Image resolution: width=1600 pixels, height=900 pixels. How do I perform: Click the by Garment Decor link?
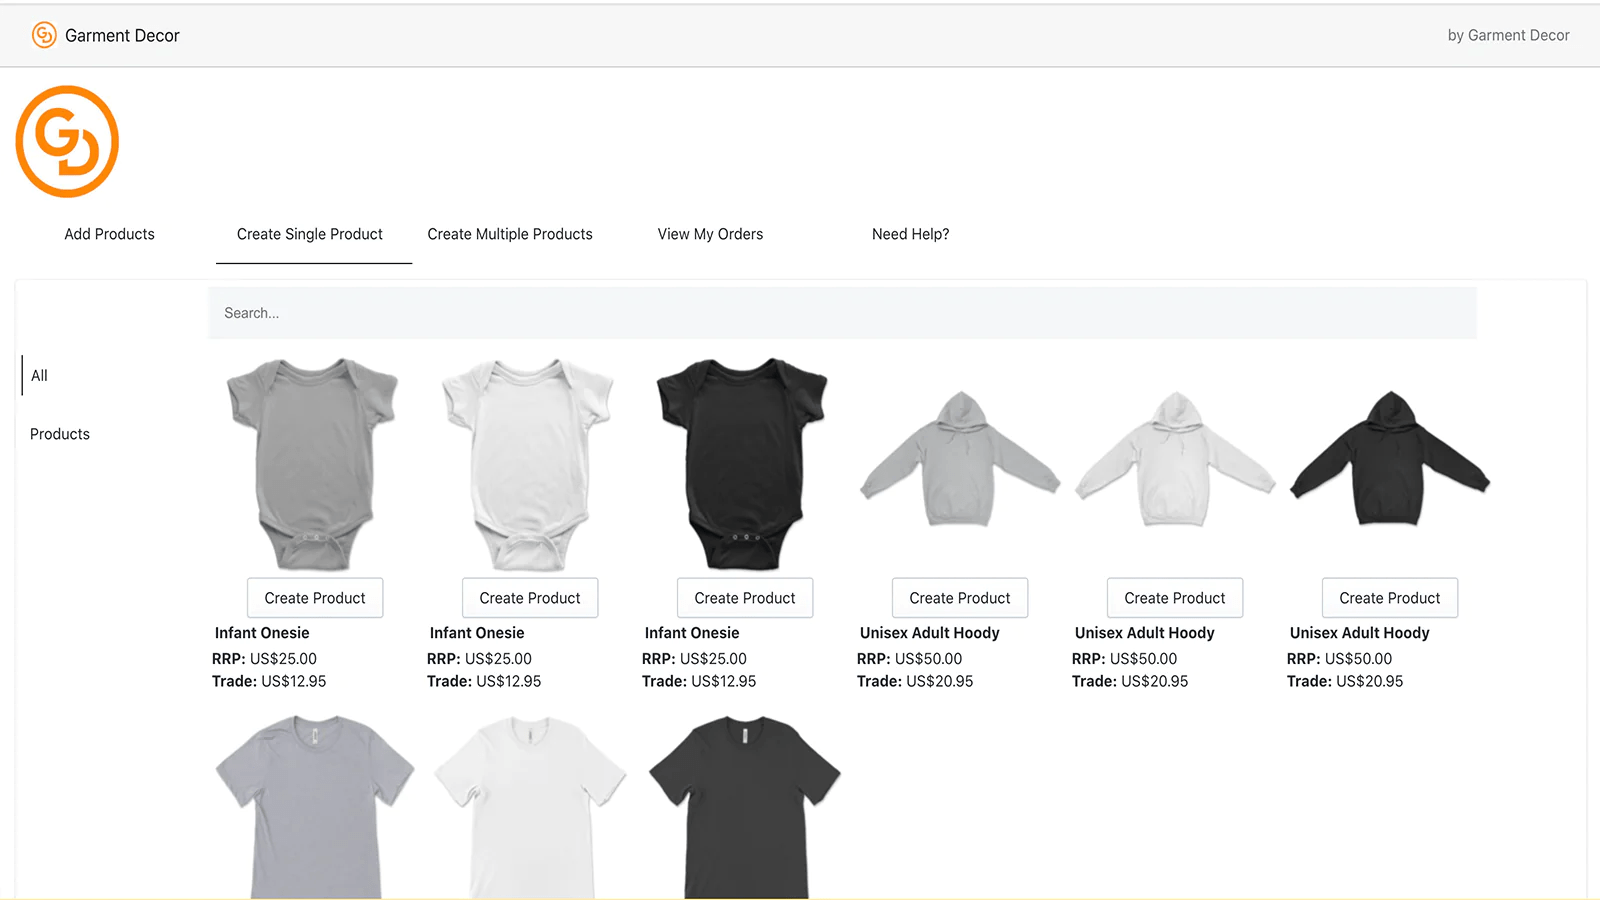(x=1507, y=35)
